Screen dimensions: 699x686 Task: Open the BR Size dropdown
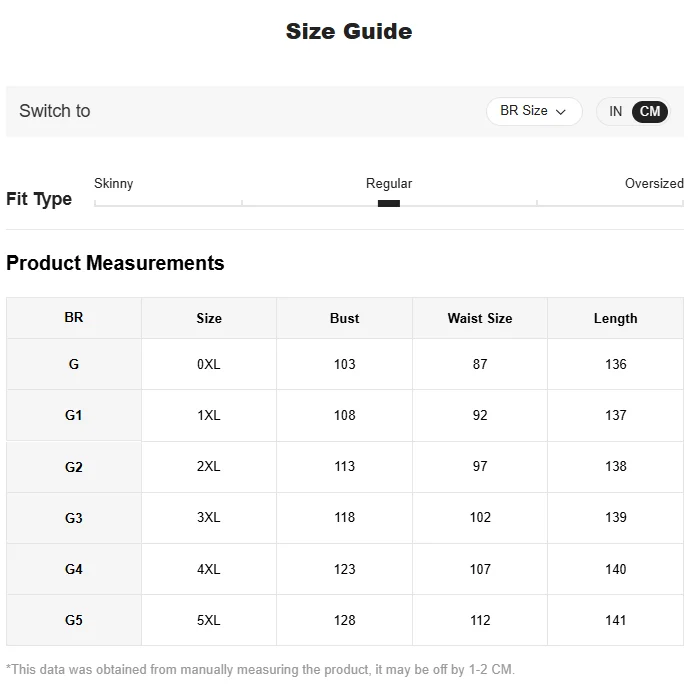pos(533,111)
